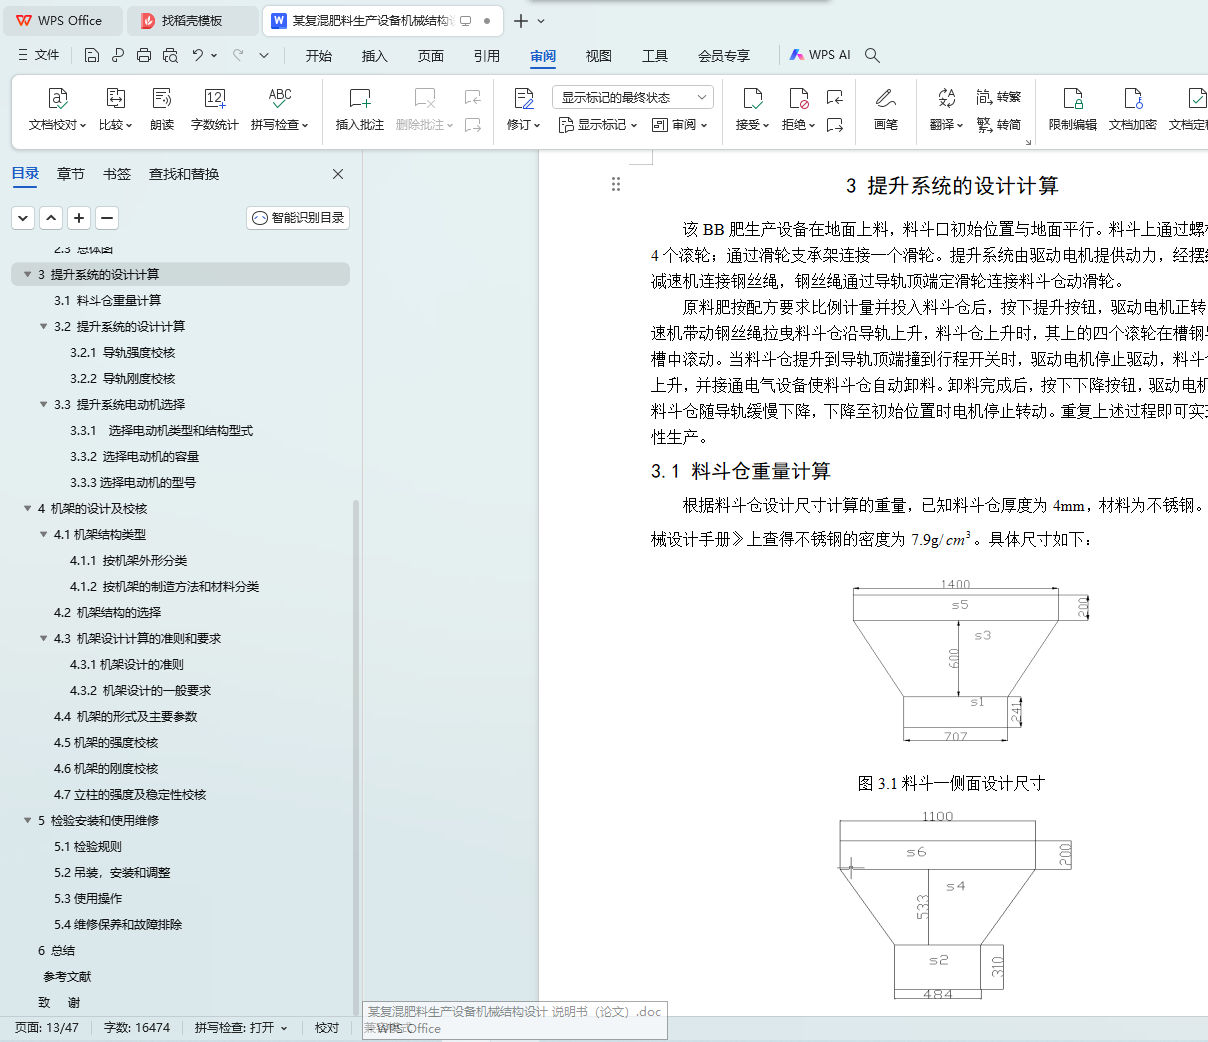Collapse the 3.3 提升系统电动机选择 node
This screenshot has width=1208, height=1042.
click(x=43, y=404)
